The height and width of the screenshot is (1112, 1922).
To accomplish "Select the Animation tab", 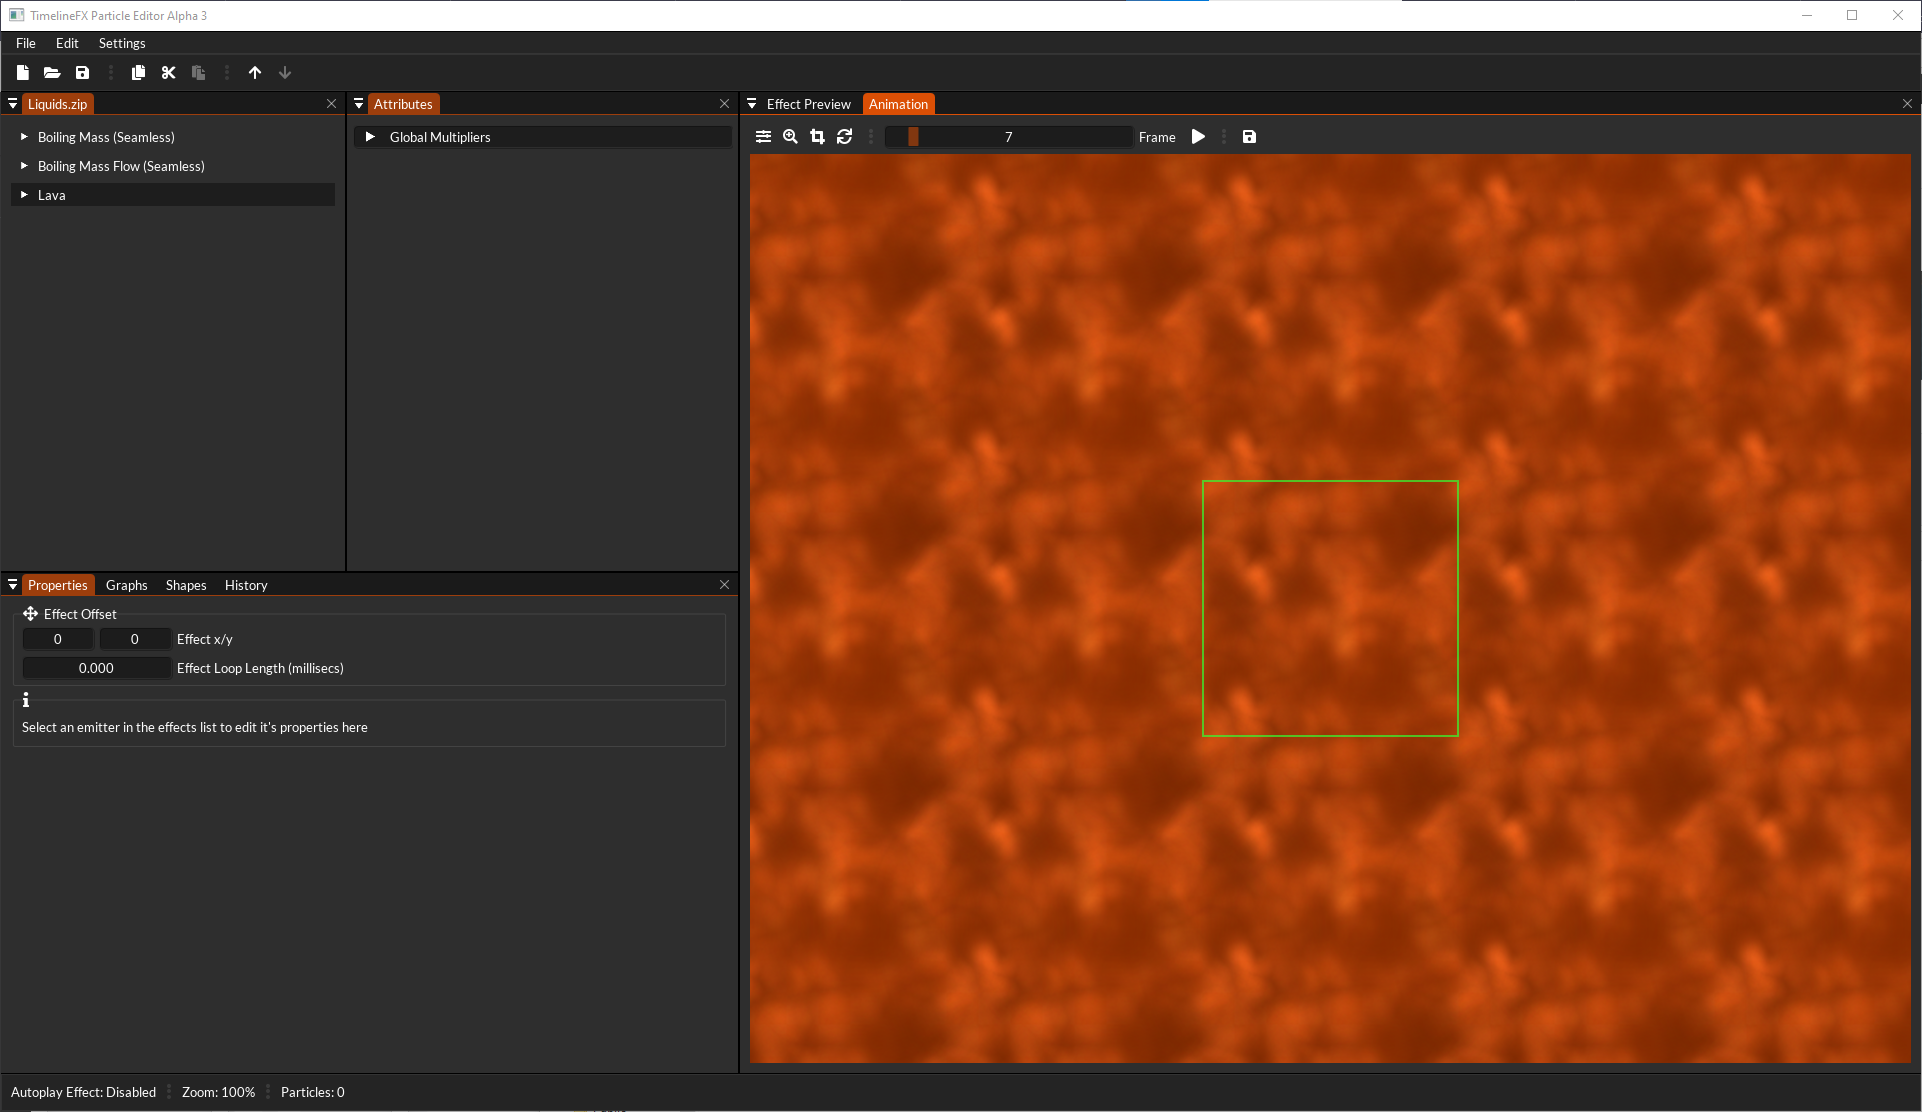I will click(x=898, y=104).
